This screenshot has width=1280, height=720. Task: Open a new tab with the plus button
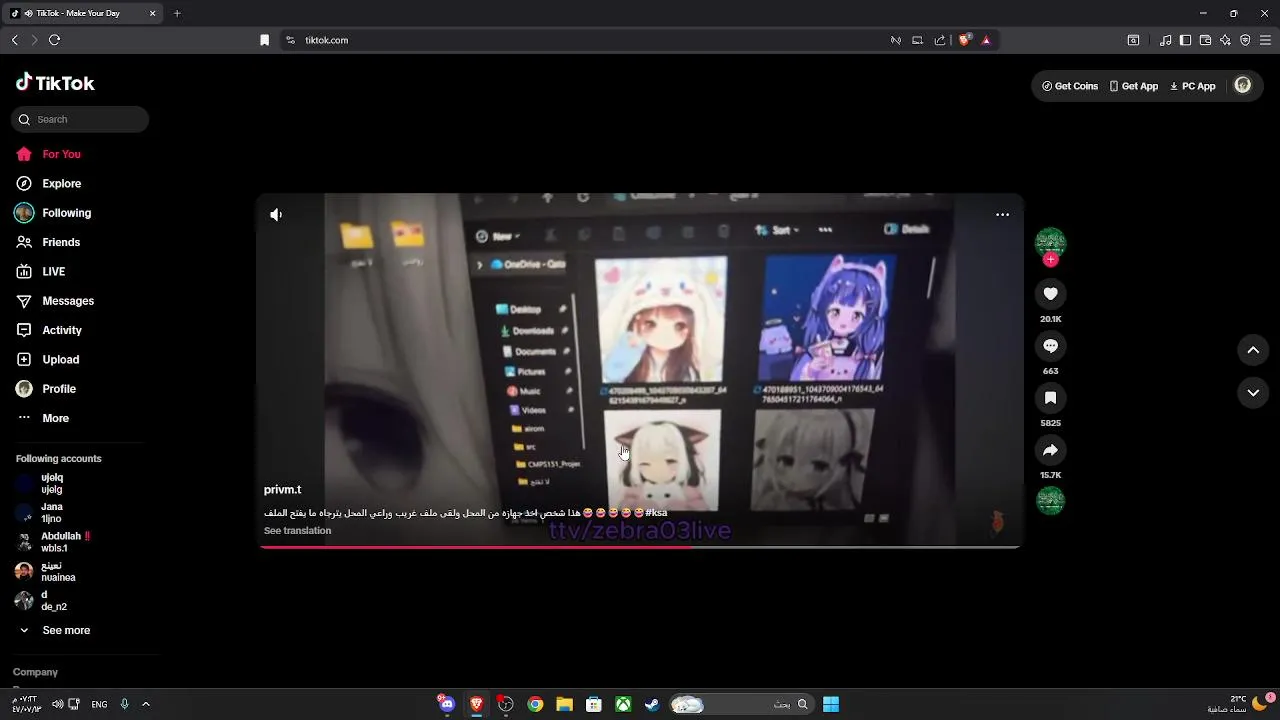pos(177,13)
